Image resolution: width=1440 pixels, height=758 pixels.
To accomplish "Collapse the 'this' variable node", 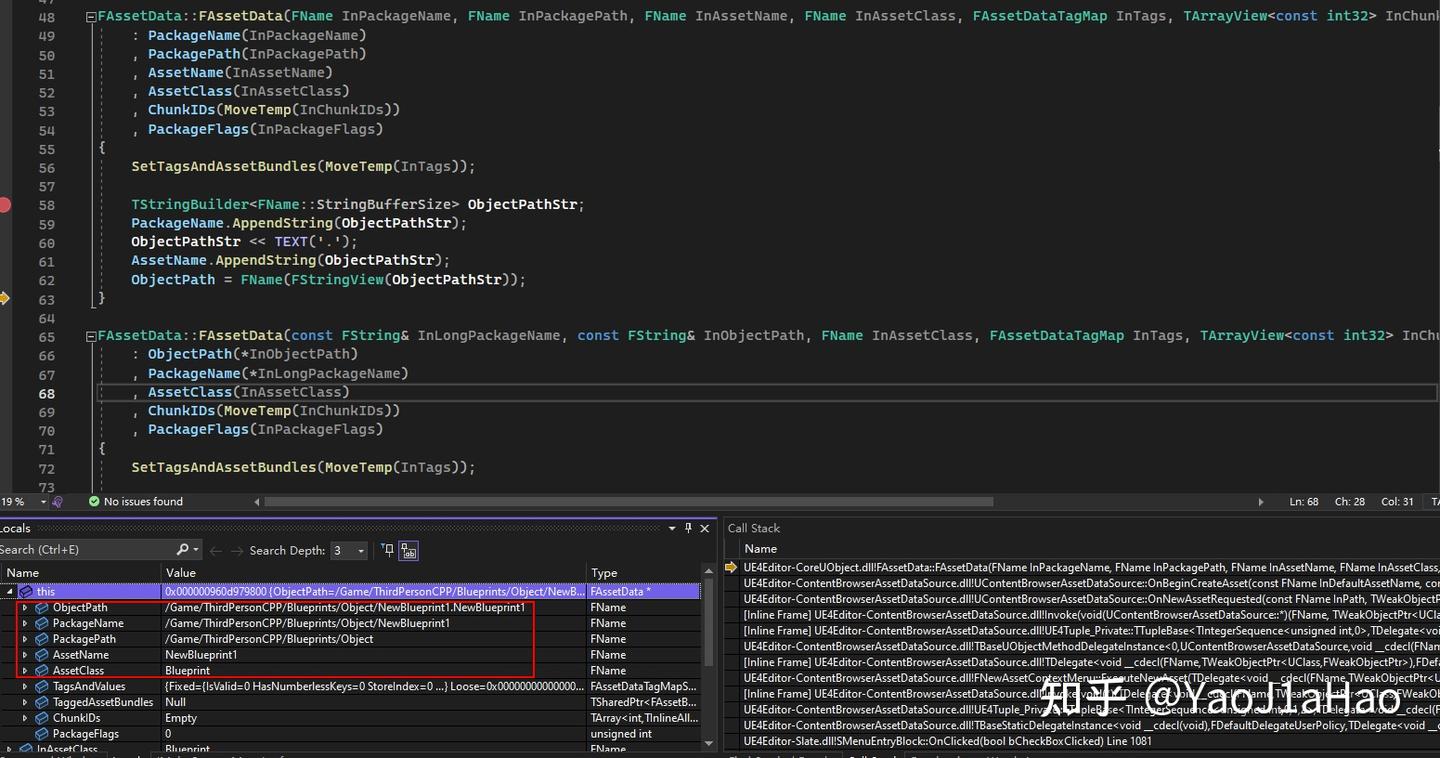I will (10, 592).
